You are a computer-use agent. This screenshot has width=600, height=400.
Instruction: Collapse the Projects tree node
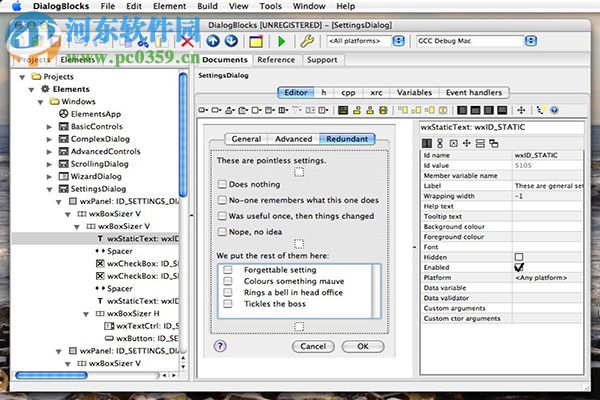(x=22, y=77)
